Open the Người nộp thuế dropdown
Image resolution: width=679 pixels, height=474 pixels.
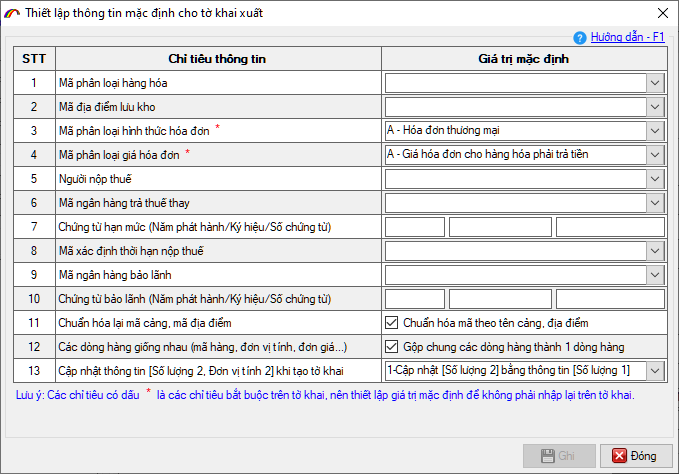coord(655,179)
